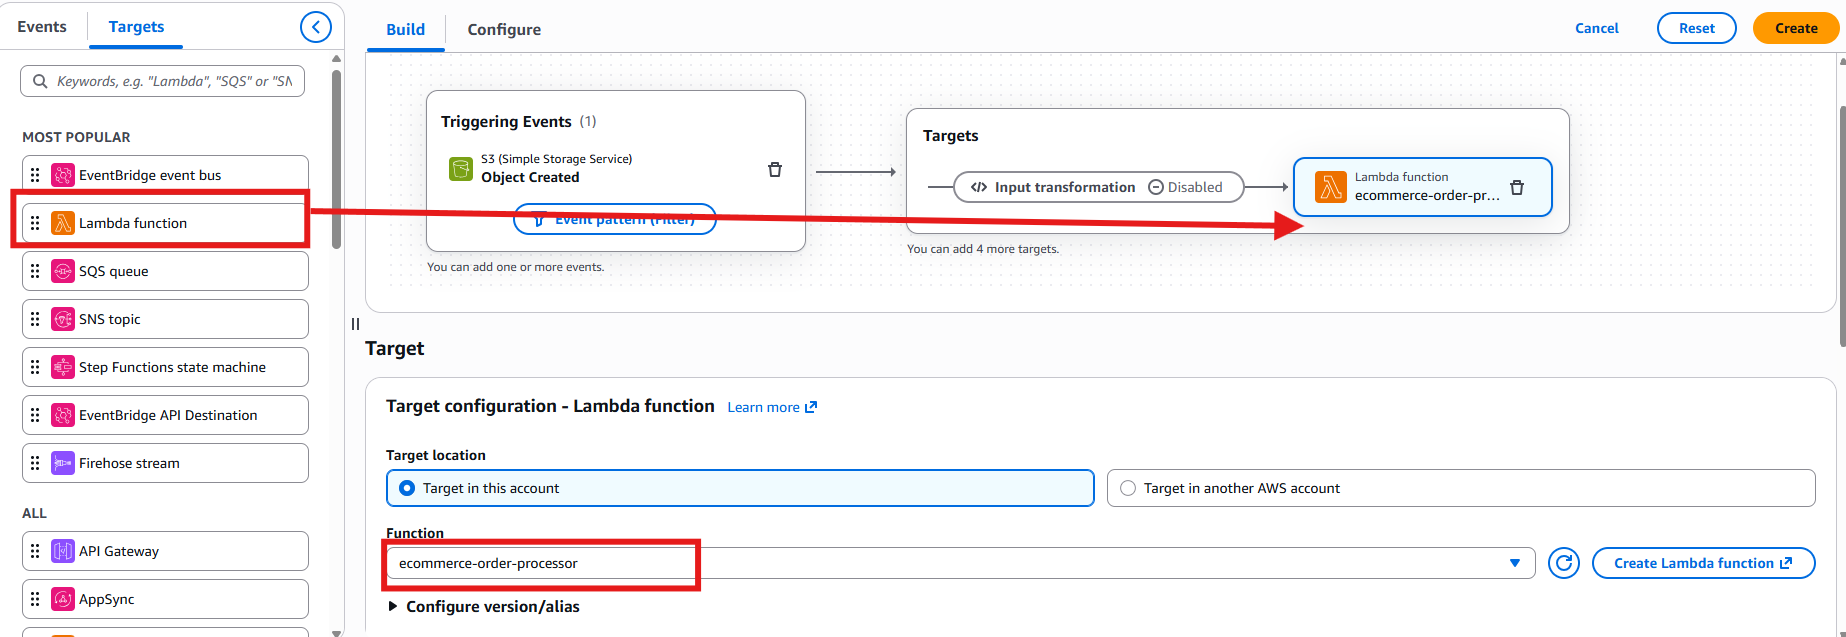Image resolution: width=1846 pixels, height=637 pixels.
Task: Switch to the Events tab
Action: pos(42,27)
